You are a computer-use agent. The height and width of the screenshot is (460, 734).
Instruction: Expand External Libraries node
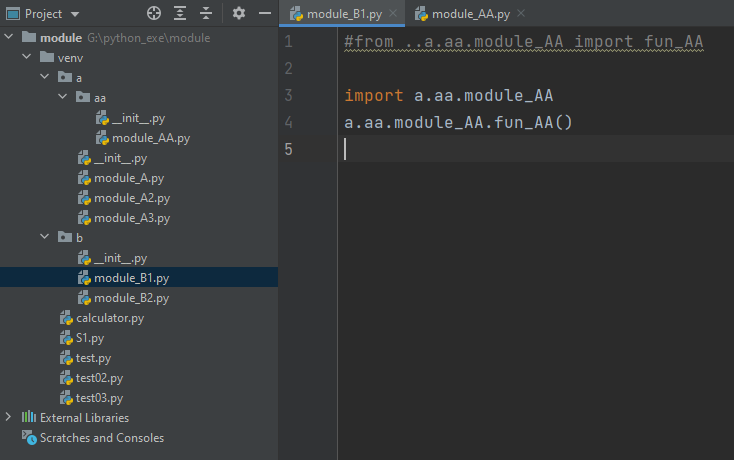[8, 416]
